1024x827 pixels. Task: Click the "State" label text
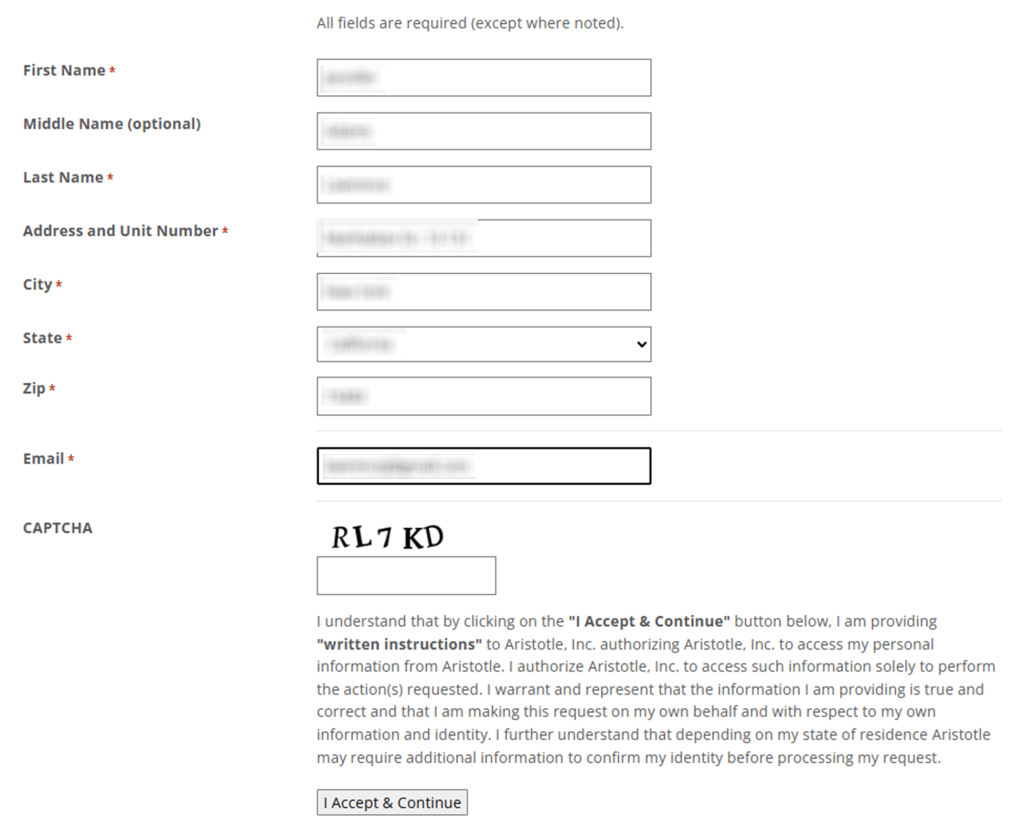click(x=42, y=338)
